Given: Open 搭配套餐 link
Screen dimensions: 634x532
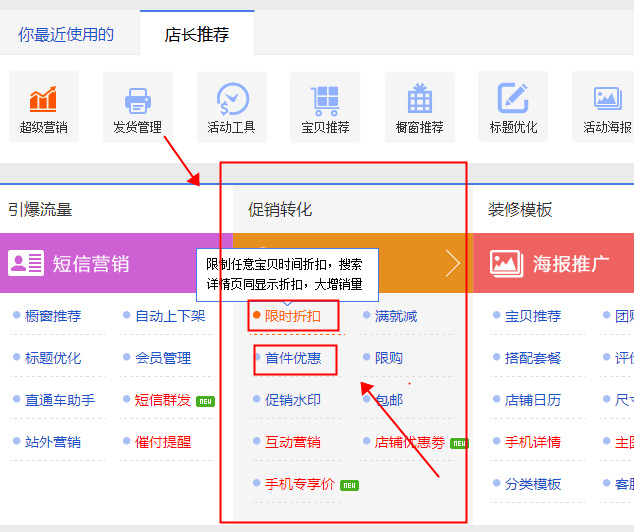Looking at the screenshot, I should [533, 358].
